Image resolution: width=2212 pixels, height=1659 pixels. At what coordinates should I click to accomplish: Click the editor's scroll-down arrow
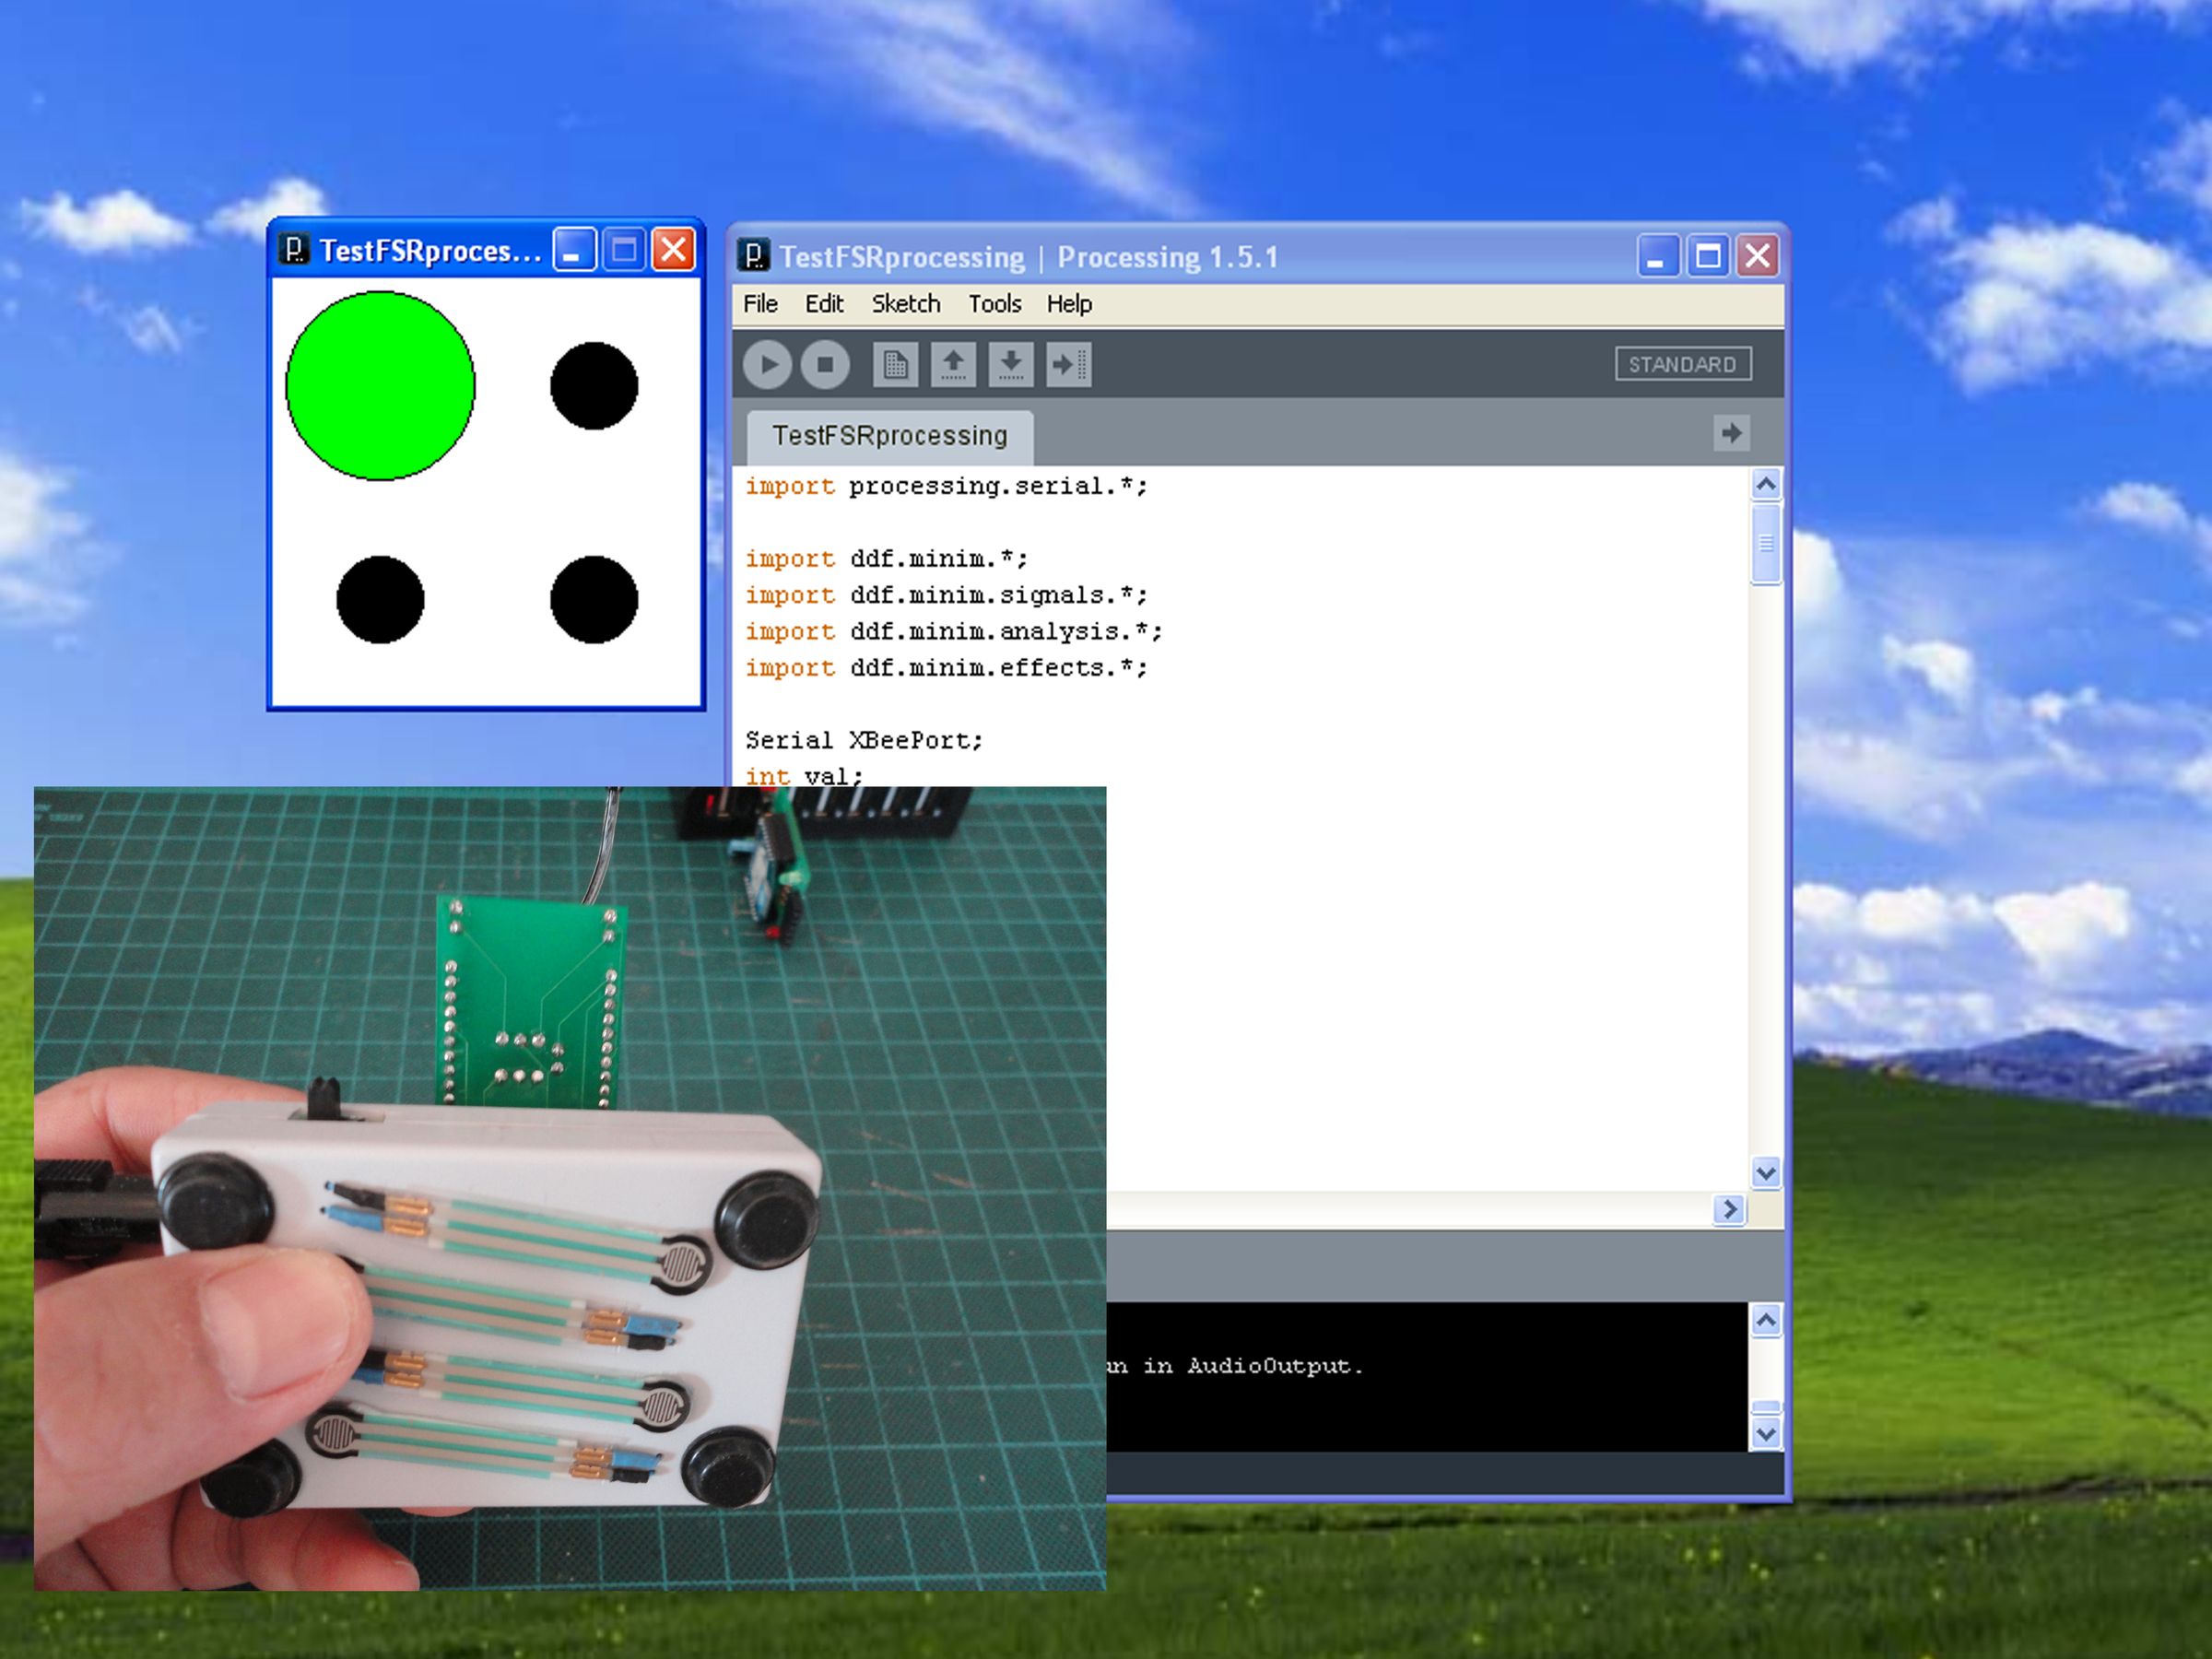click(x=1765, y=1172)
